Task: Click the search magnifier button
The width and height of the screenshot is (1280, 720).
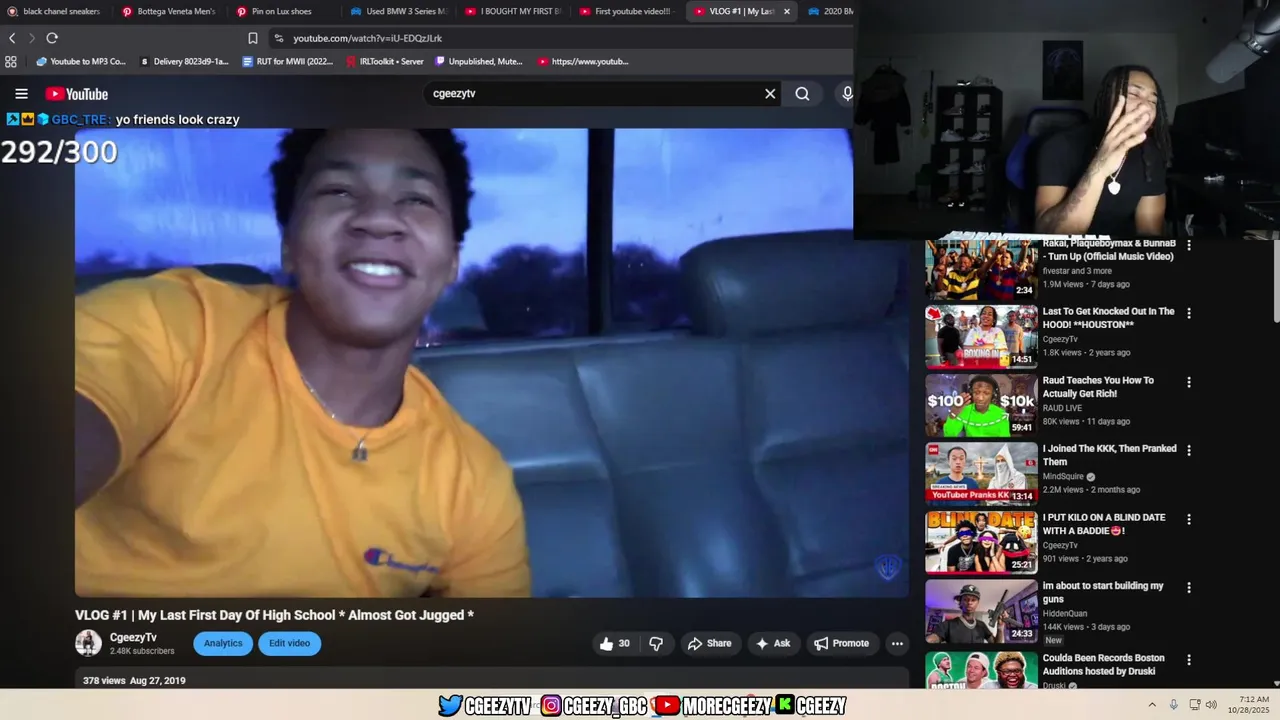Action: point(802,94)
